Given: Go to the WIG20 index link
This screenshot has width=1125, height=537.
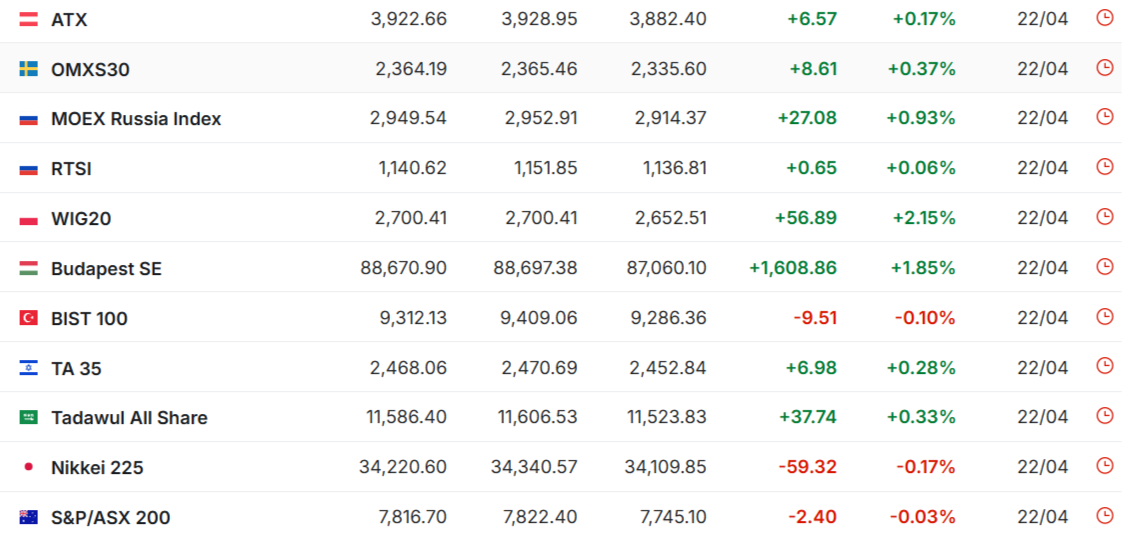Looking at the screenshot, I should tap(80, 219).
